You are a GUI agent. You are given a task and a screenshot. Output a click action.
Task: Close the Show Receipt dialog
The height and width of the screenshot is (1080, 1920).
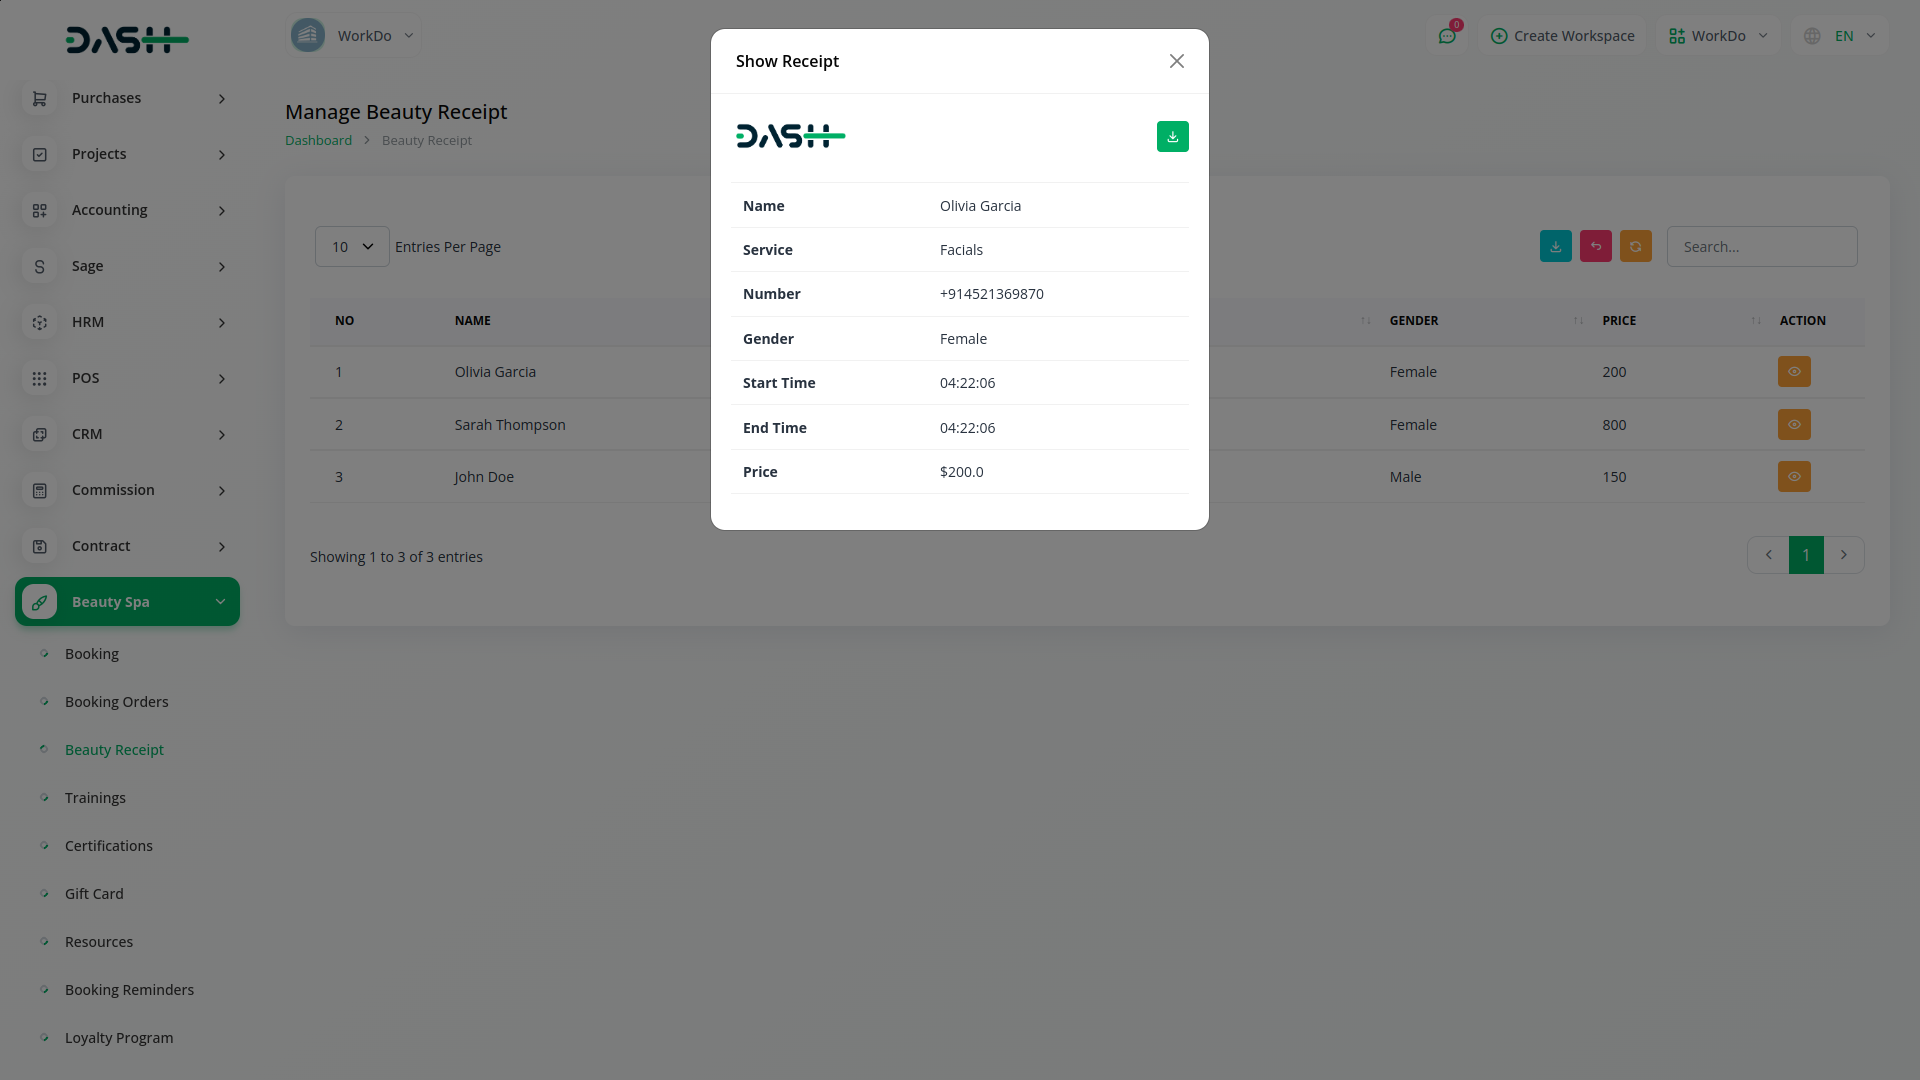[x=1176, y=61]
